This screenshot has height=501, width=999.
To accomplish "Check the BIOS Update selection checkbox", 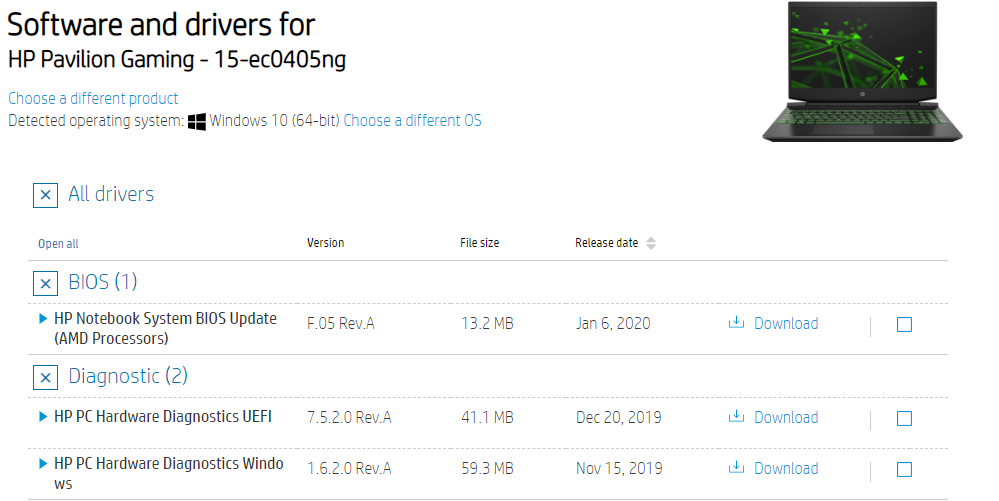I will coord(904,324).
